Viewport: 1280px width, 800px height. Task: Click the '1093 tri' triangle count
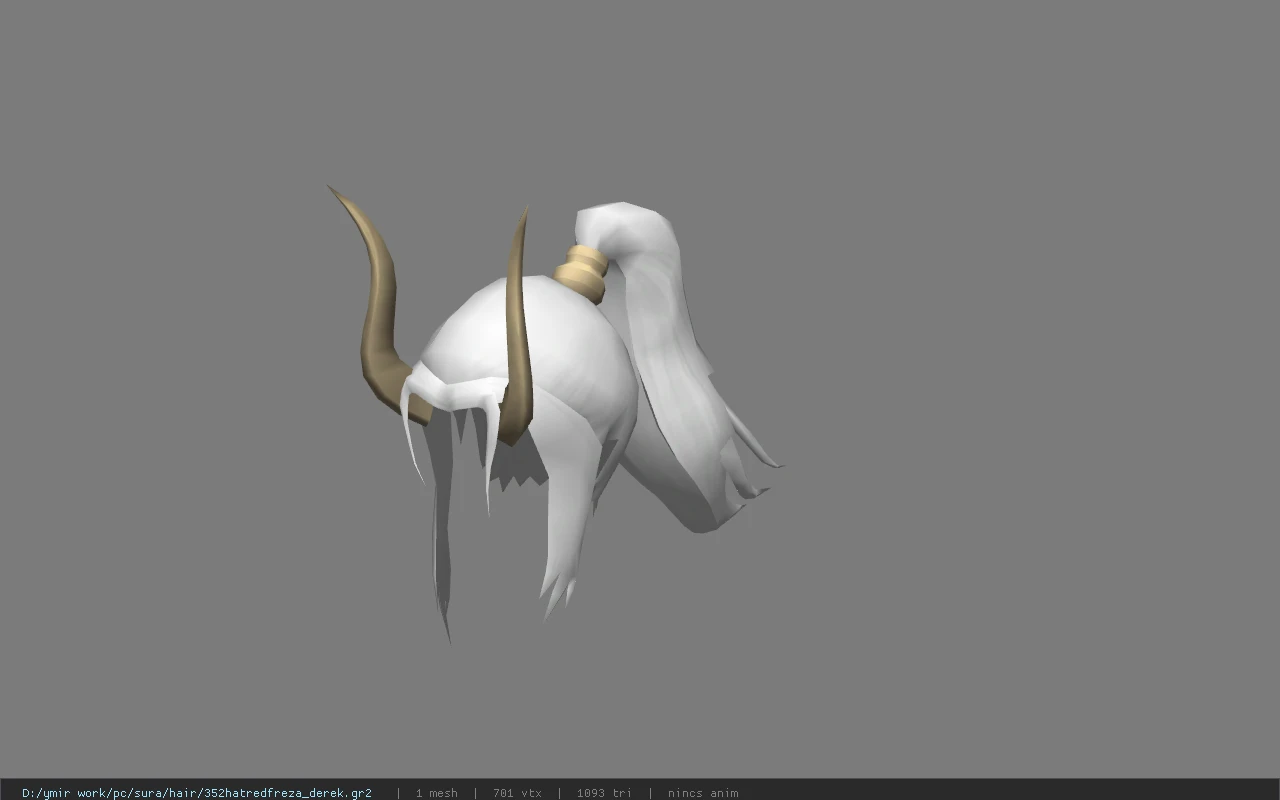coord(604,793)
